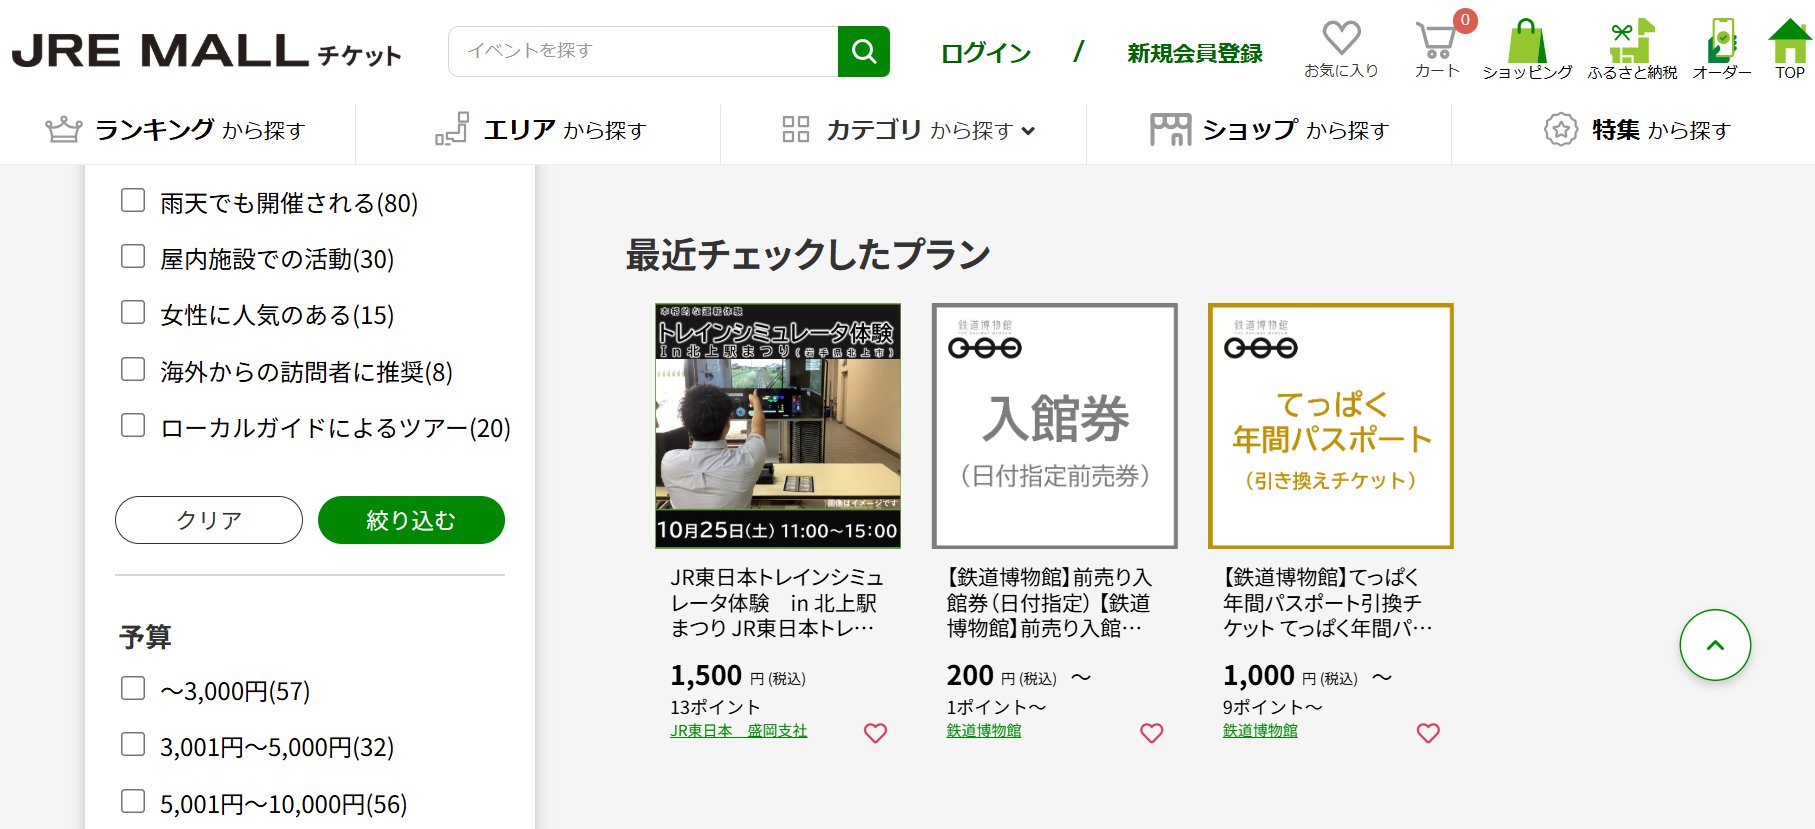
Task: Check the 5,001円～10,000円(56) budget box
Action: click(133, 801)
